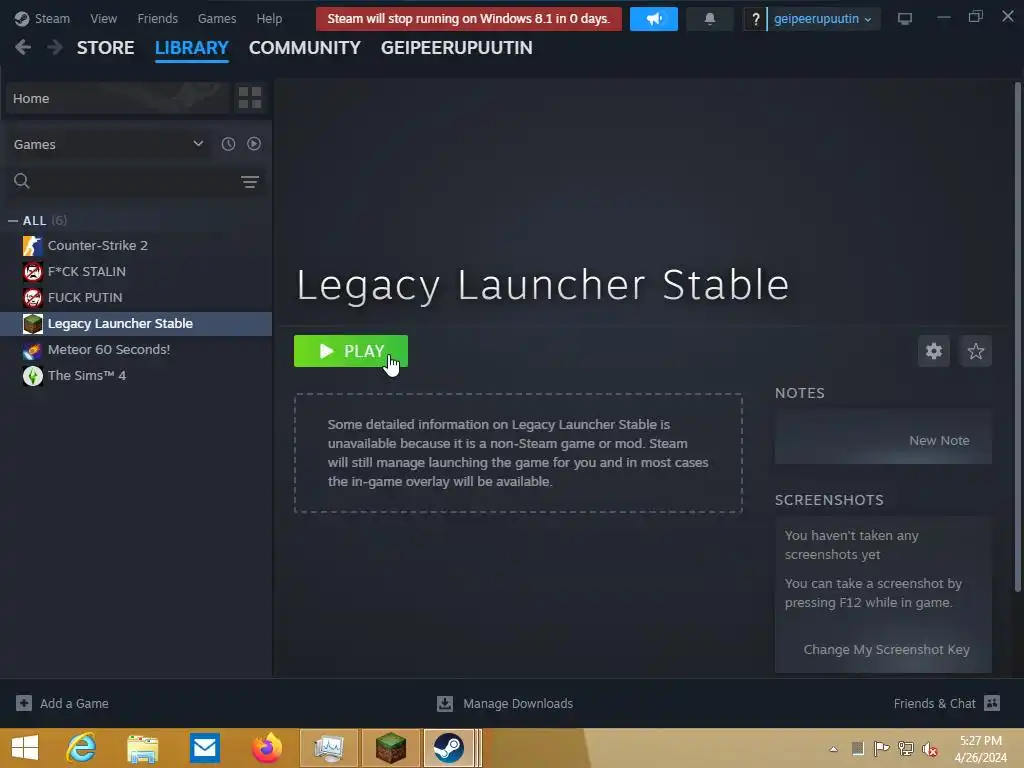Go back with the left arrow
The image size is (1024, 768).
point(23,47)
